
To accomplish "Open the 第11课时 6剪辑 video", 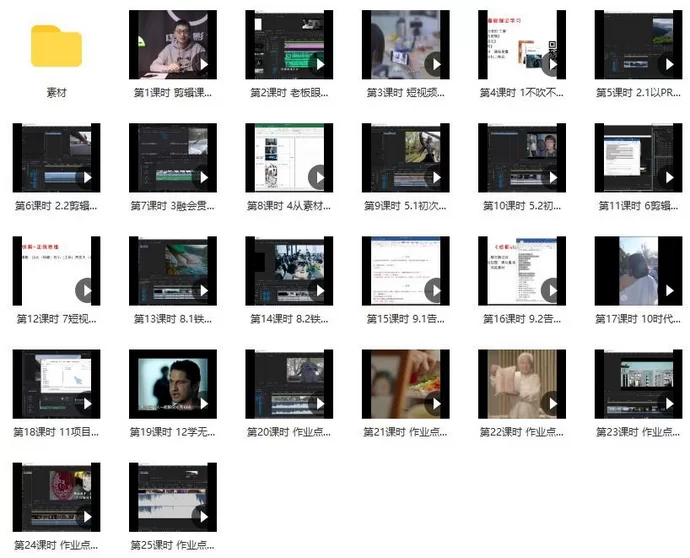I will pos(637,158).
